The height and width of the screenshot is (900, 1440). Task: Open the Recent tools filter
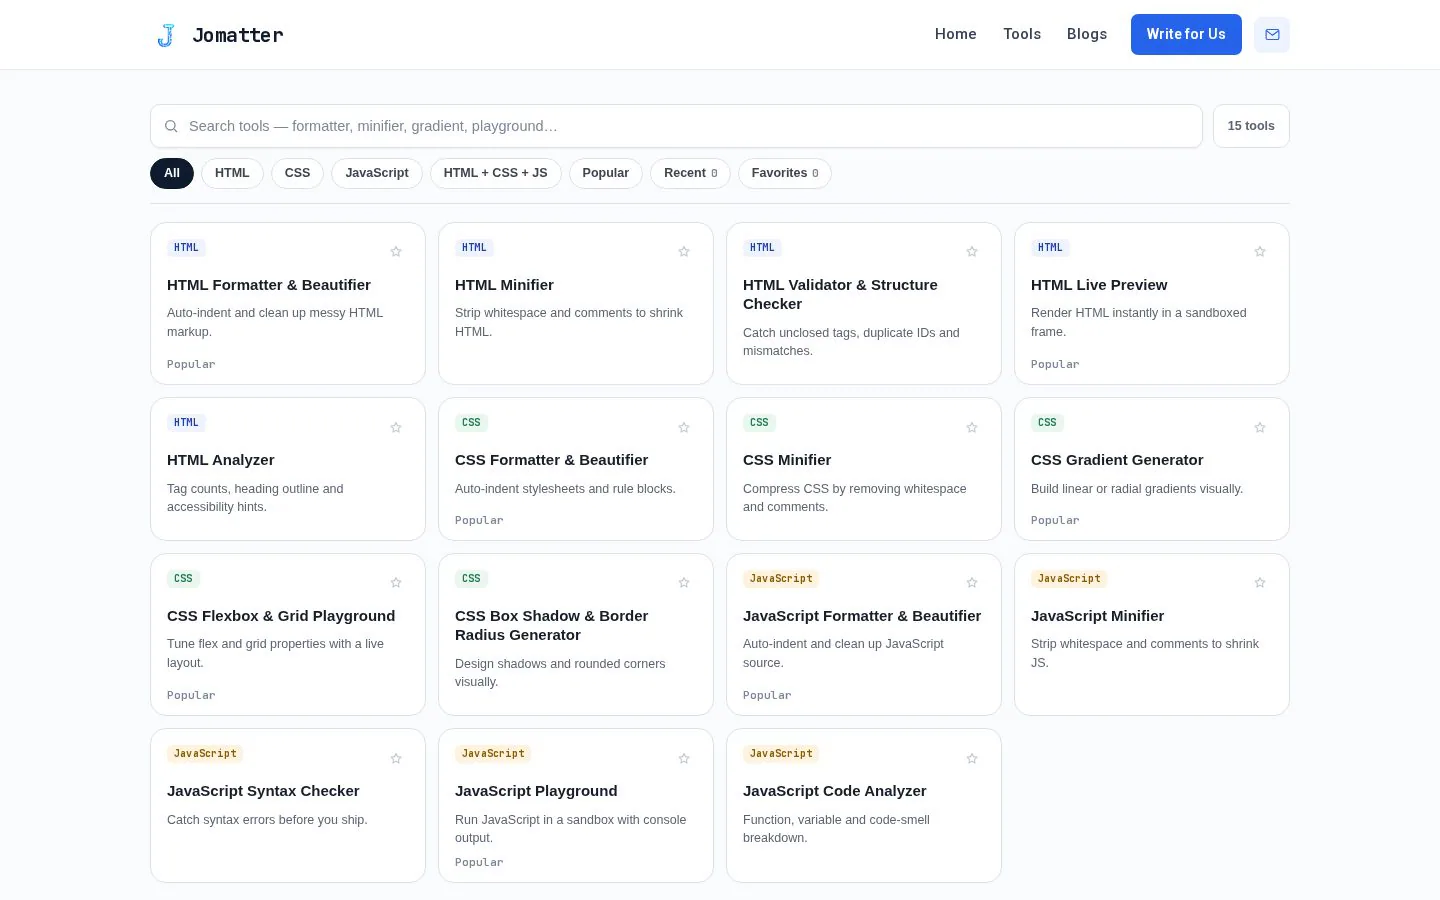[690, 173]
